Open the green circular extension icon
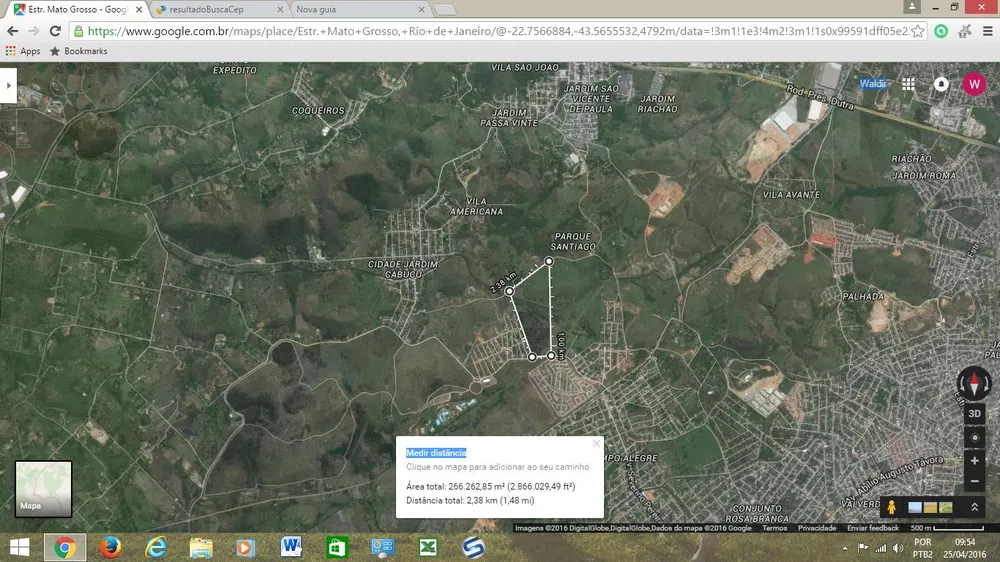 941,31
